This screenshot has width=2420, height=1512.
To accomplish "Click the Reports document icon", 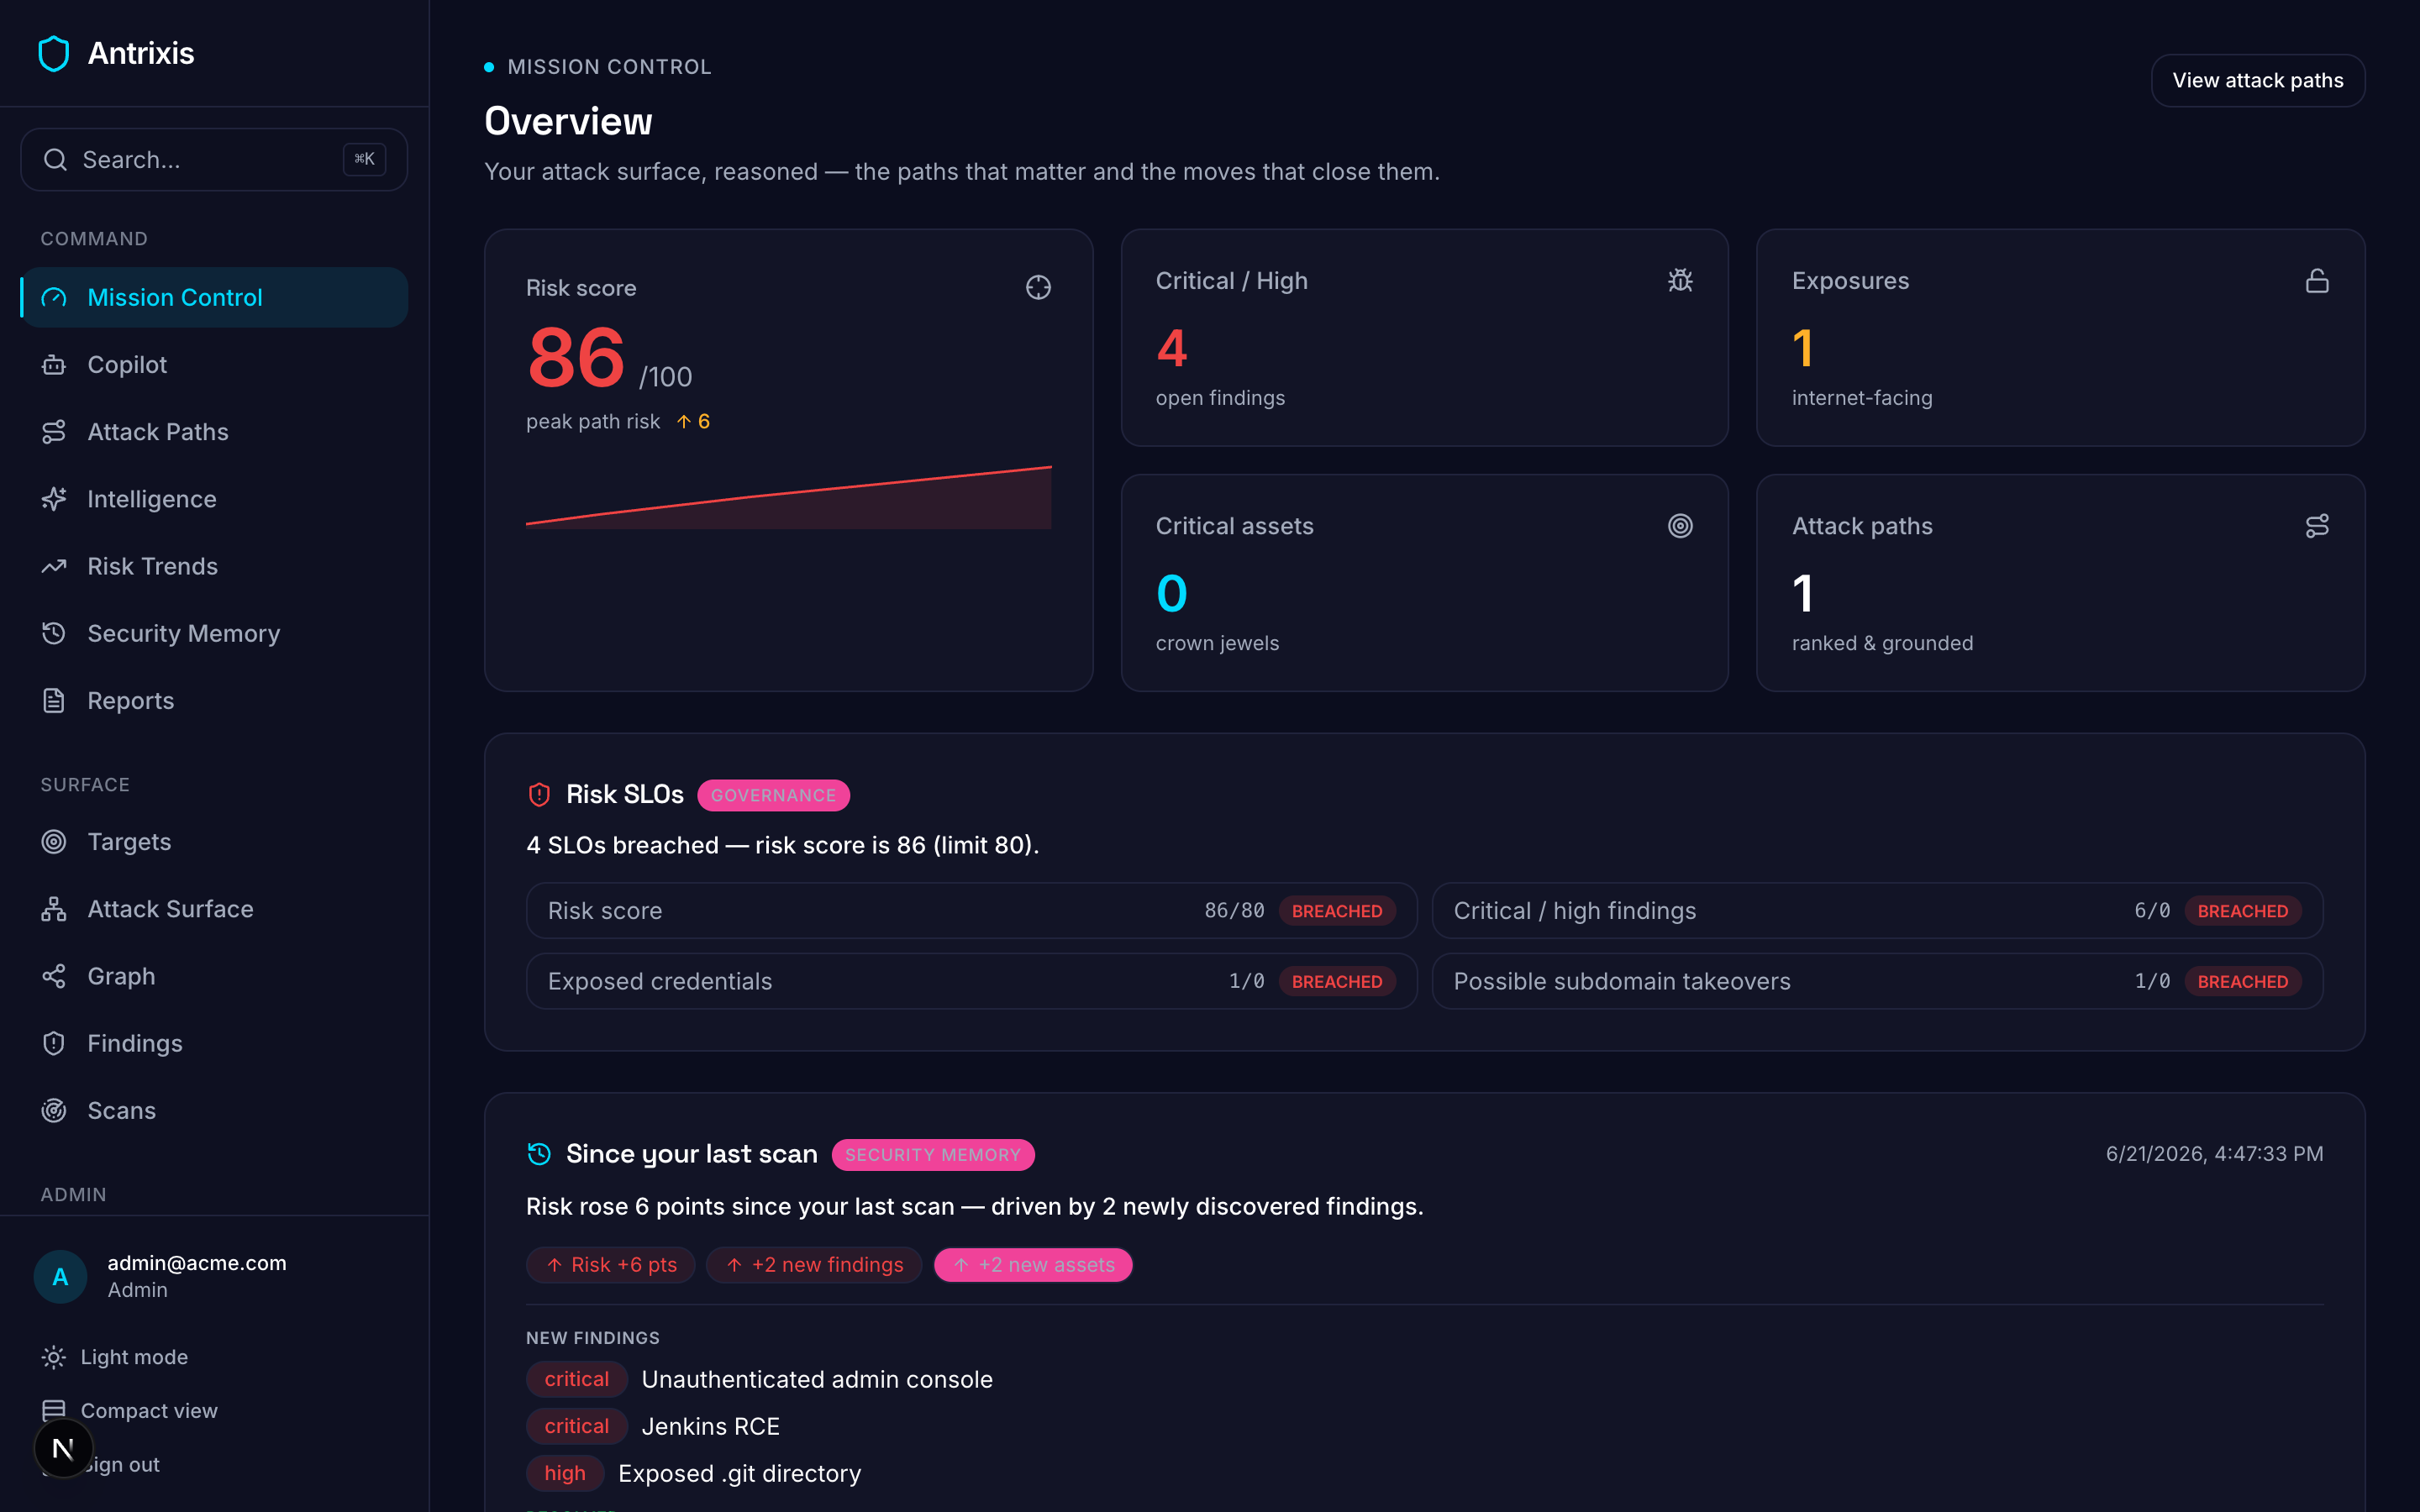I will tap(54, 701).
